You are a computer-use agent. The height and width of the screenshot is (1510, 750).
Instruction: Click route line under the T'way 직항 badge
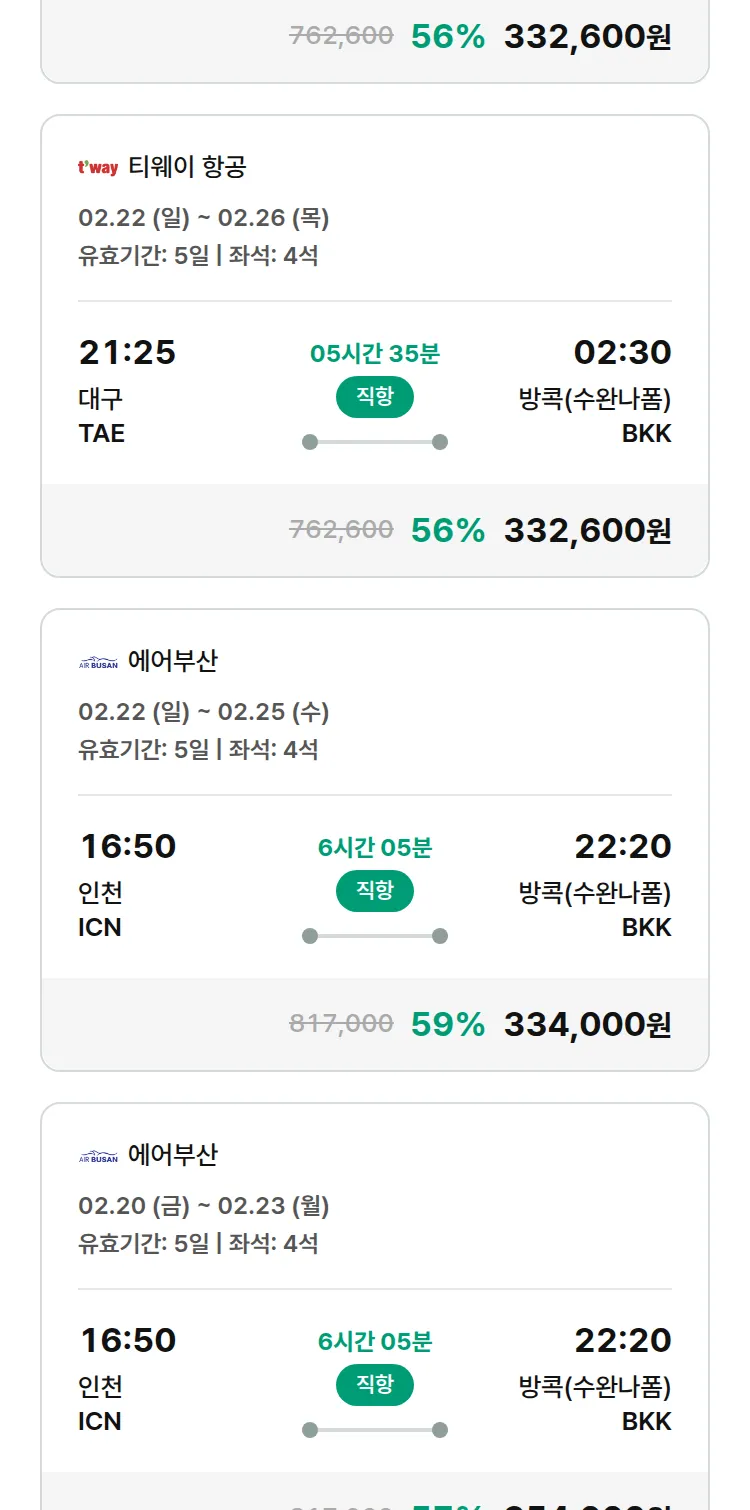[x=375, y=442]
